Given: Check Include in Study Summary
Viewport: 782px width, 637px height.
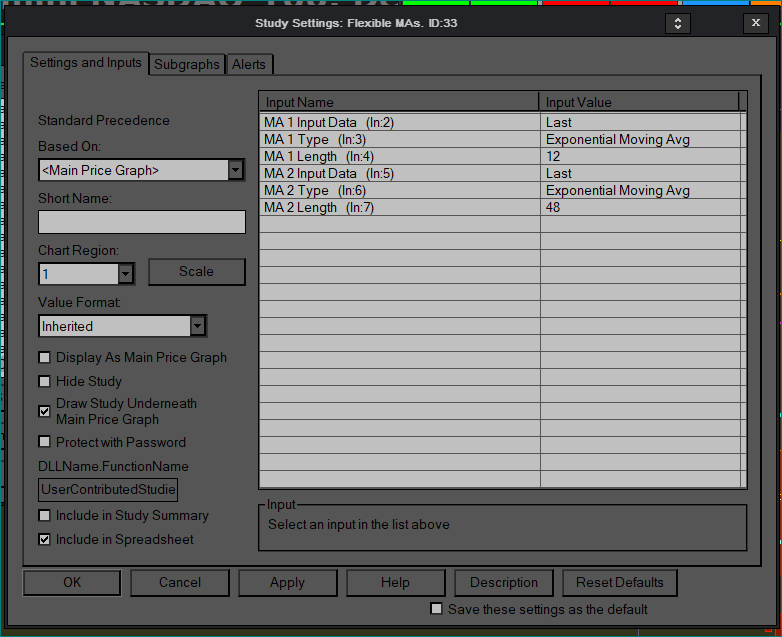Looking at the screenshot, I should 44,515.
